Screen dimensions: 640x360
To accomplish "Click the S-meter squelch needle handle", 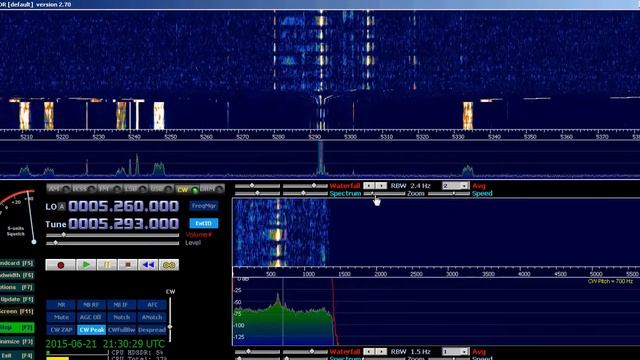I will [x=34, y=242].
